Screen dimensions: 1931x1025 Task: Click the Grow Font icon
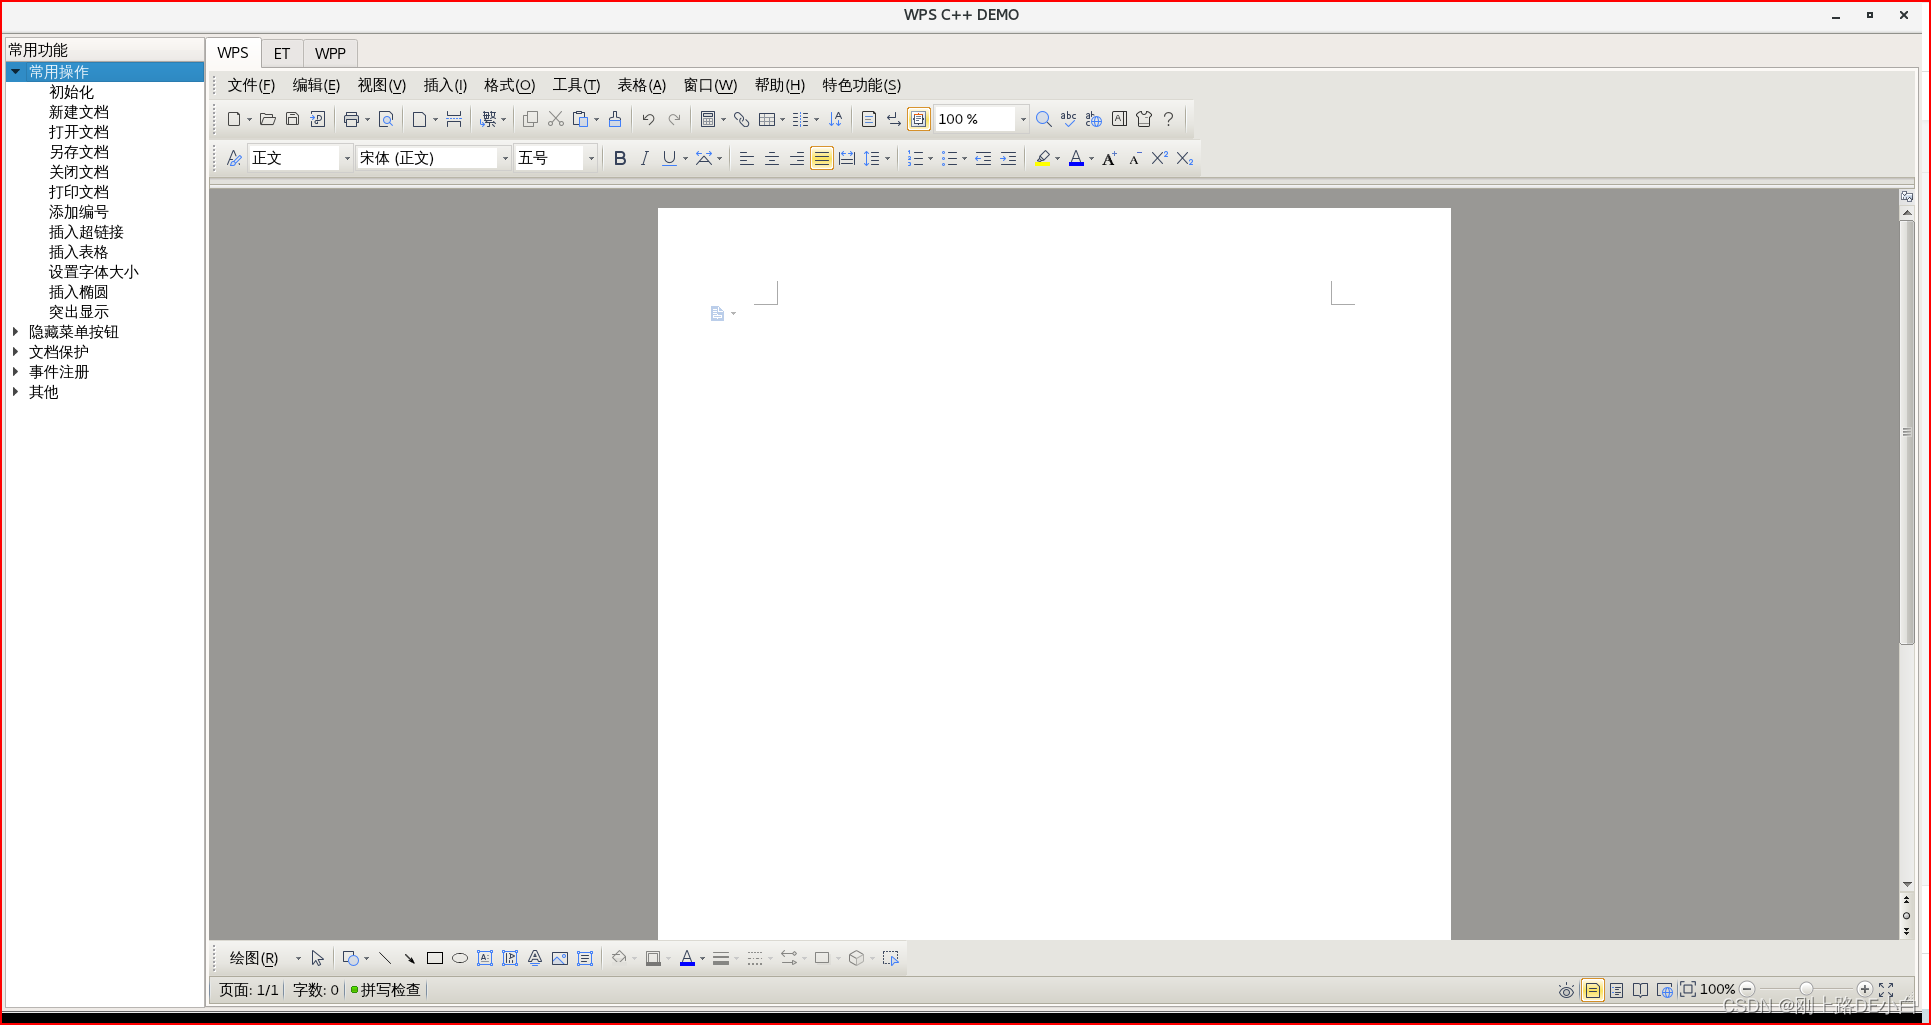1109,158
